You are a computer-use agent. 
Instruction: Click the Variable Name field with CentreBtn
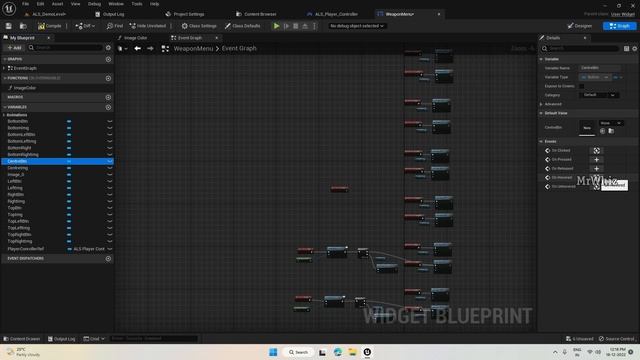pos(600,68)
